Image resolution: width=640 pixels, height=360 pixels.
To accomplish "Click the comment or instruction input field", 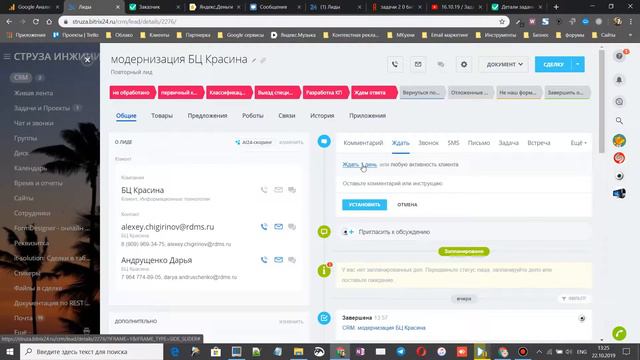I will coord(464,183).
